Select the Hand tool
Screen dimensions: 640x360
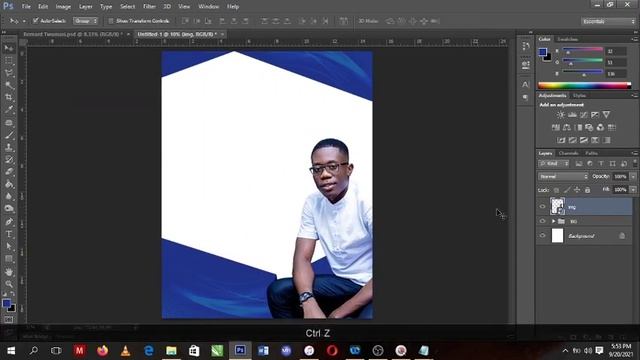[9, 272]
